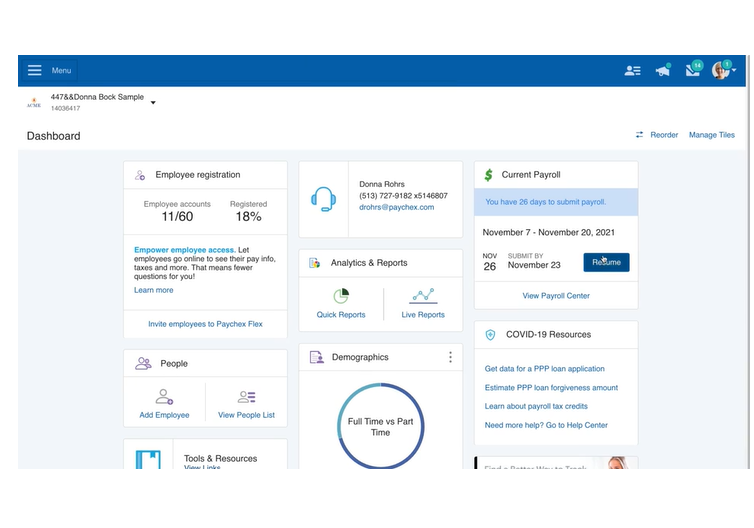Open the hamburger Menu icon
754x528 pixels.
[x=35, y=70]
